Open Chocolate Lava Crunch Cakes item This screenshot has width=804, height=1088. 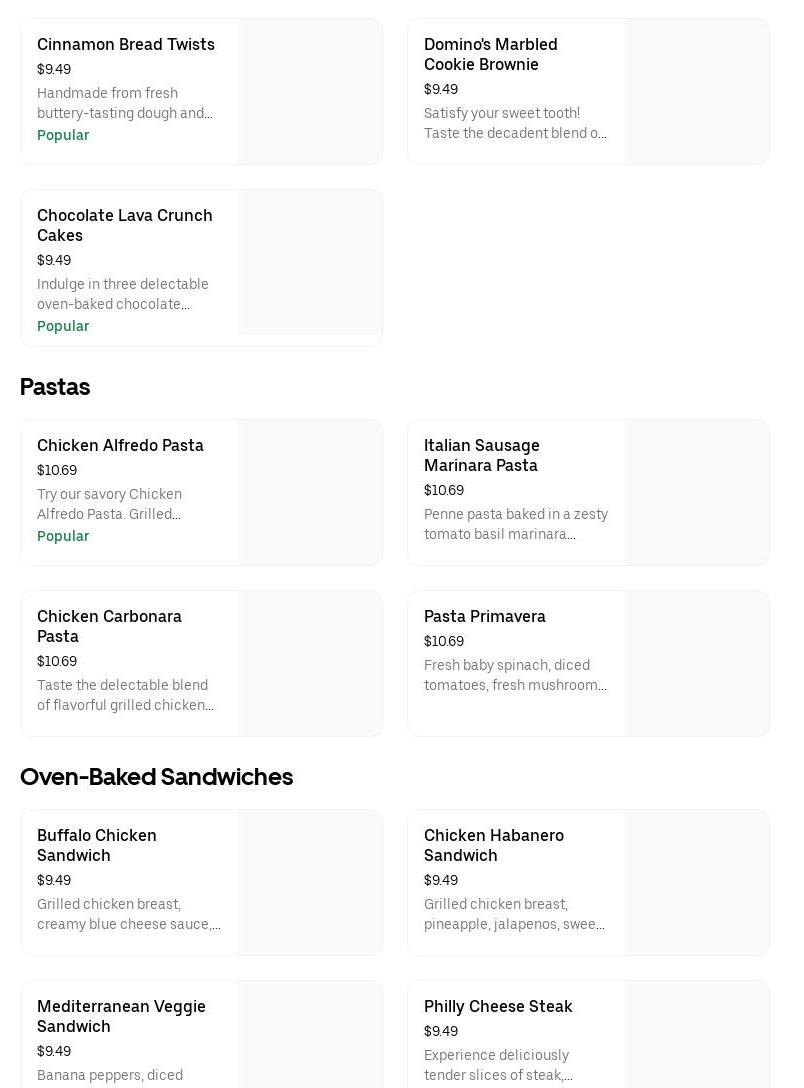pyautogui.click(x=125, y=225)
